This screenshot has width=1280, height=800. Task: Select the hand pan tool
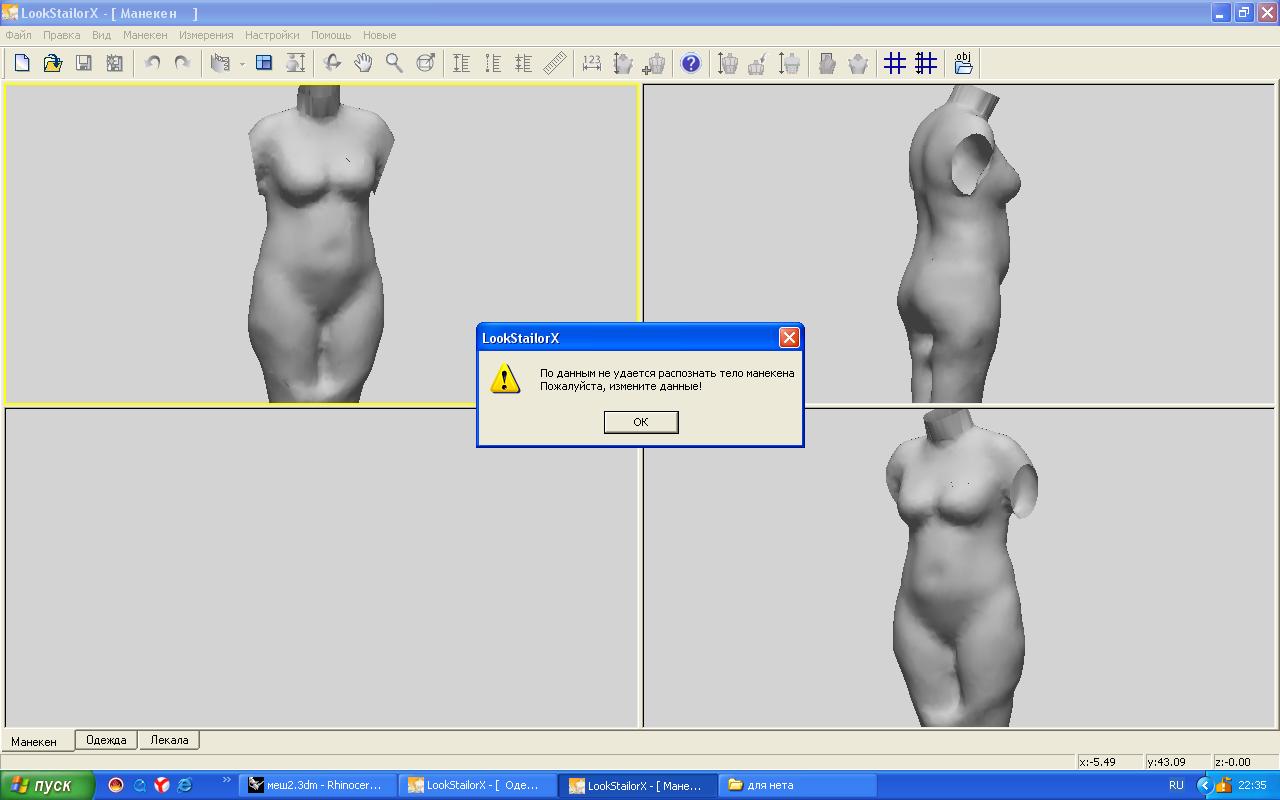pyautogui.click(x=363, y=63)
